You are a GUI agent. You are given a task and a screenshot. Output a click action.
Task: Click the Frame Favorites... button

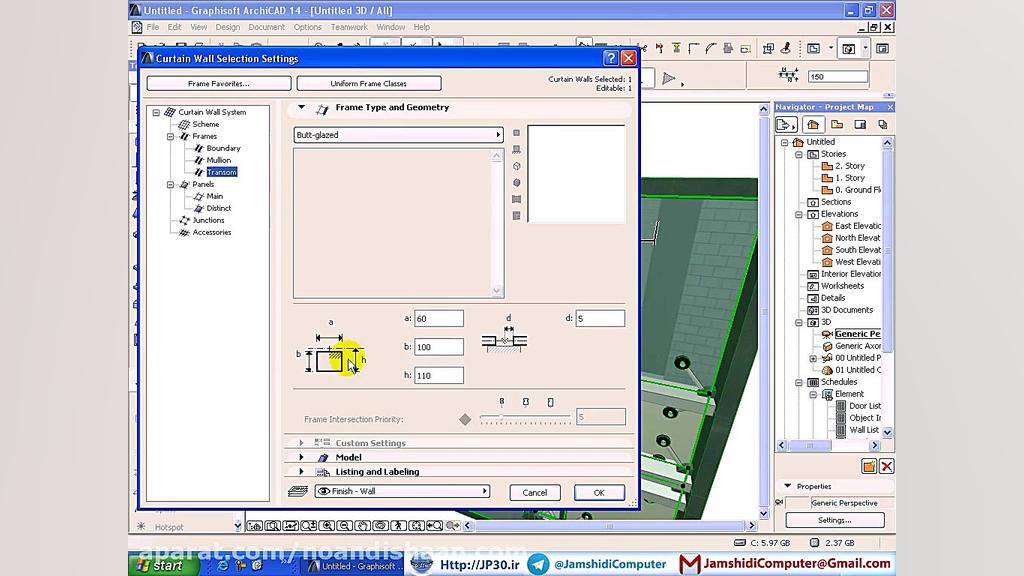coord(219,84)
